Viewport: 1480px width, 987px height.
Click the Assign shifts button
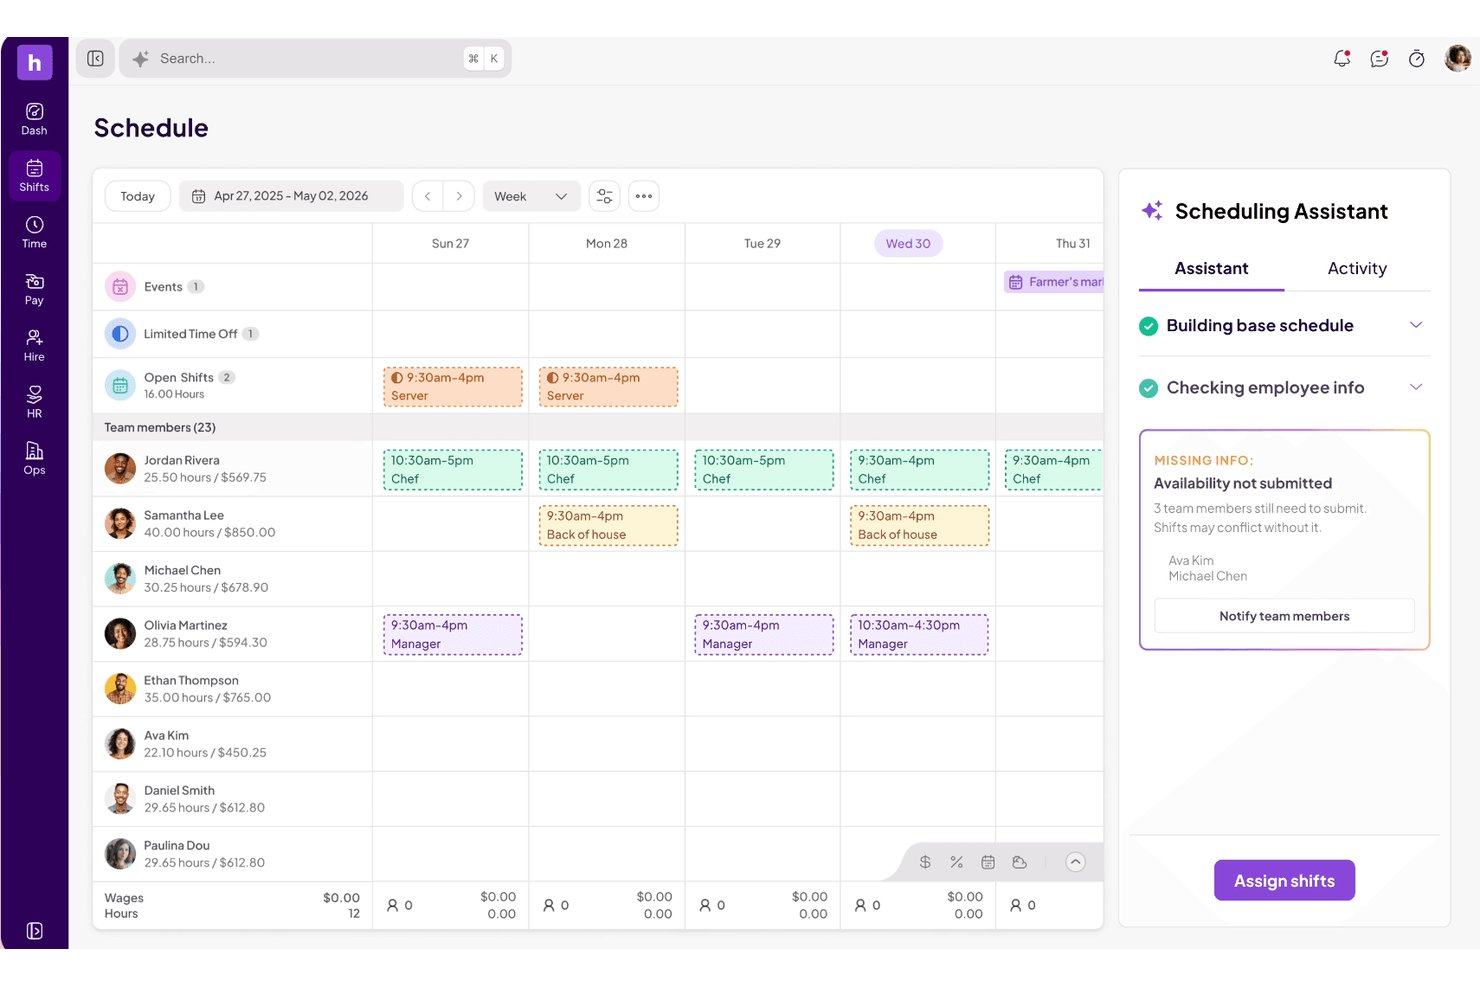pos(1284,880)
